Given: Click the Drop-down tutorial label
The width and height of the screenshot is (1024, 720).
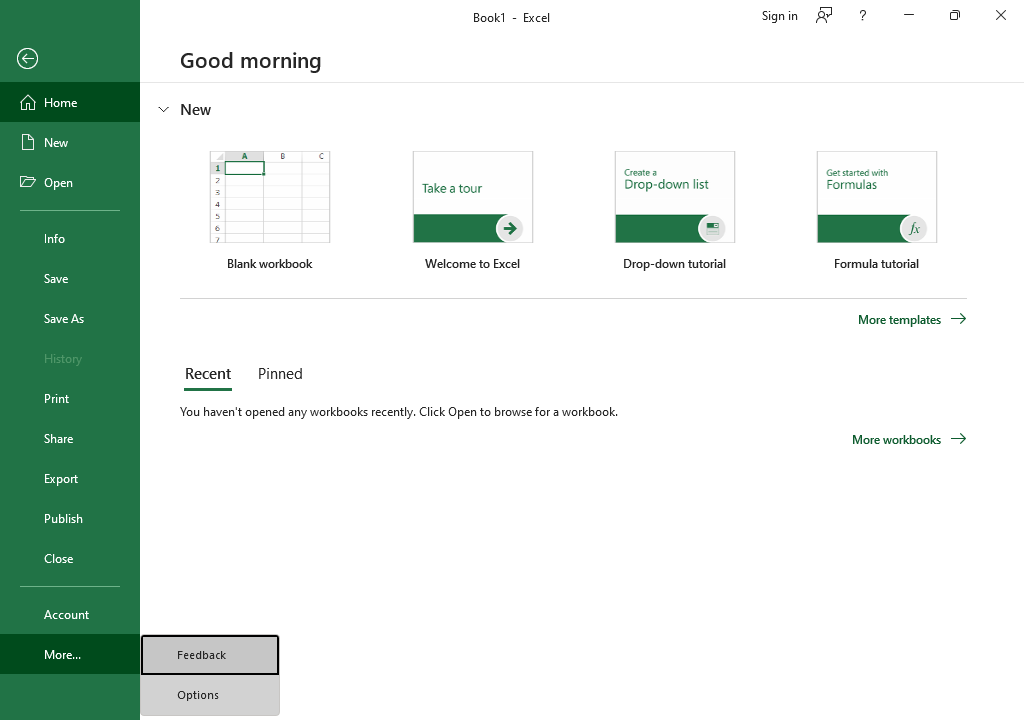Looking at the screenshot, I should (x=675, y=264).
